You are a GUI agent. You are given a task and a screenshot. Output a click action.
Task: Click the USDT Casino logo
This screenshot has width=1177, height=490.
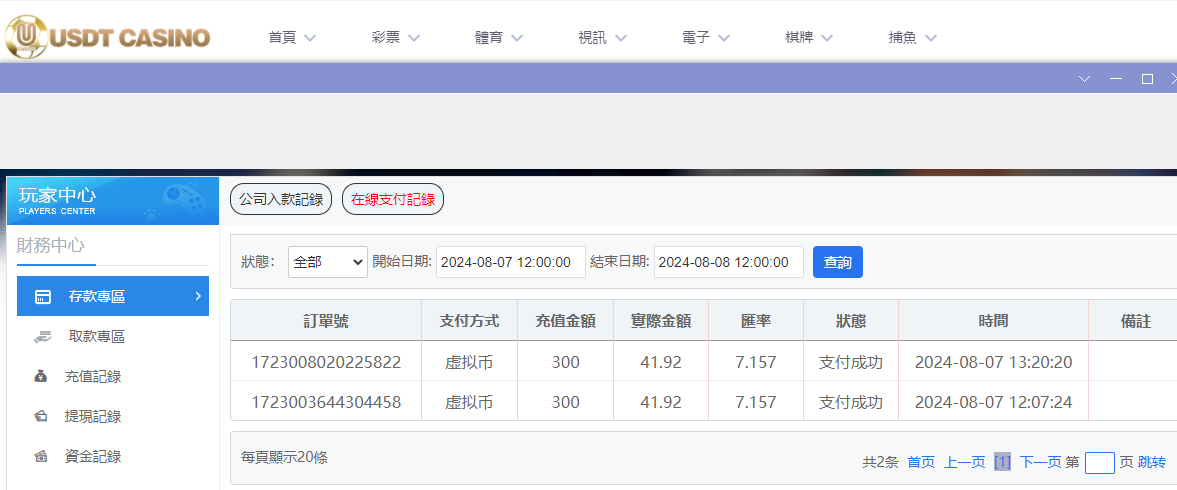click(x=107, y=37)
